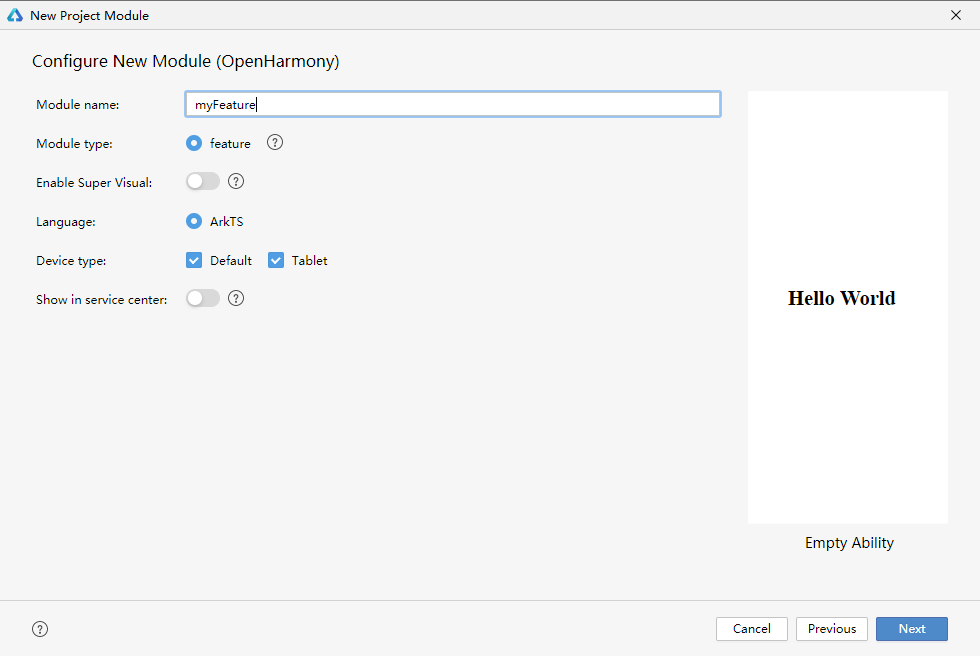The width and height of the screenshot is (980, 656).
Task: Uncheck the Tablet device type checkbox
Action: (x=276, y=261)
